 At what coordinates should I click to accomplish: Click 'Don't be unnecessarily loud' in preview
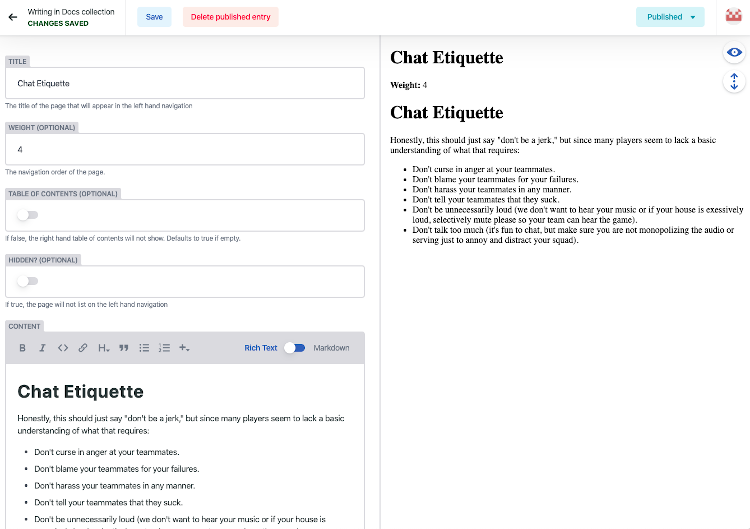click(578, 215)
